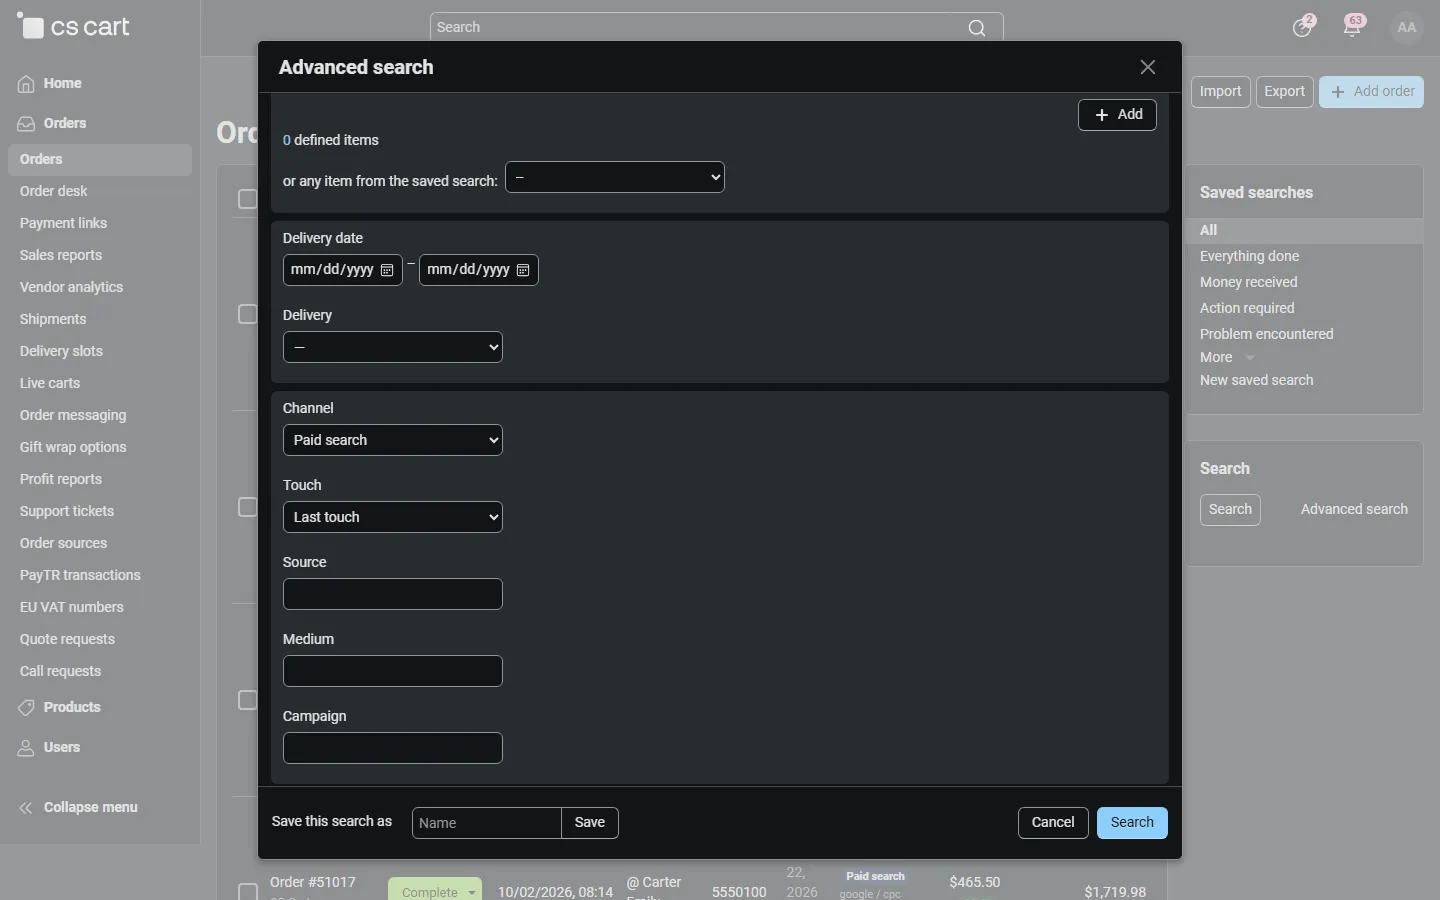Open the Order #51017 link

(313, 882)
